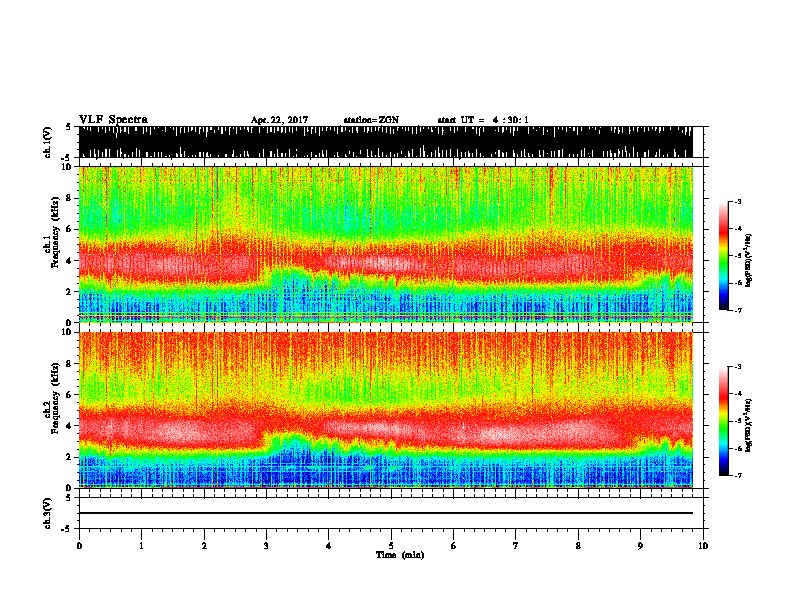Click the ch.1 spectrogram panel
Image resolution: width=792 pixels, height=612 pixels.
pos(386,244)
